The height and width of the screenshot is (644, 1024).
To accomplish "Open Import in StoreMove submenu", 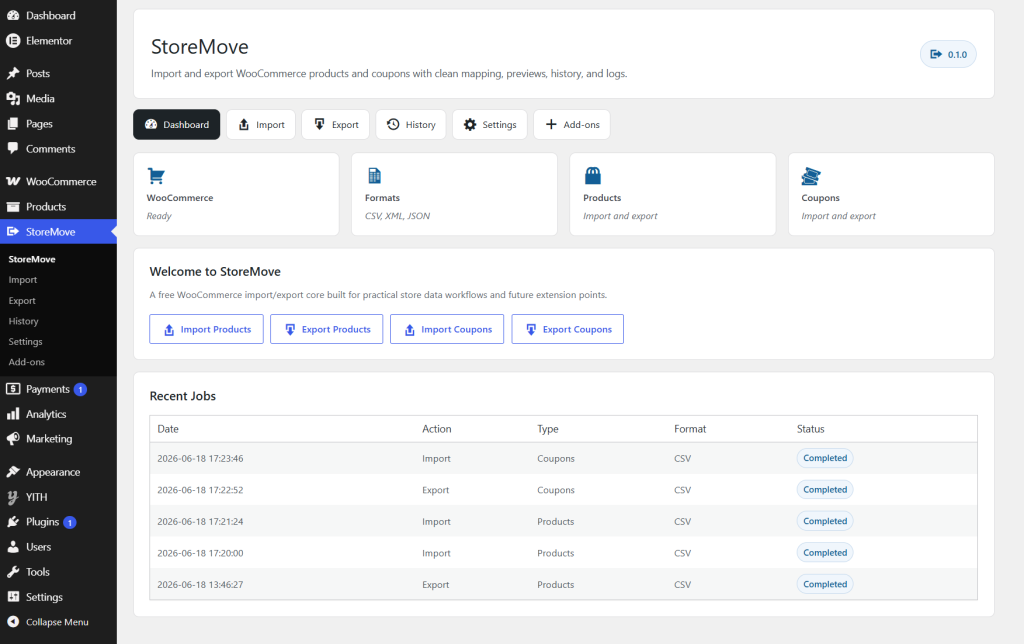I will [23, 280].
